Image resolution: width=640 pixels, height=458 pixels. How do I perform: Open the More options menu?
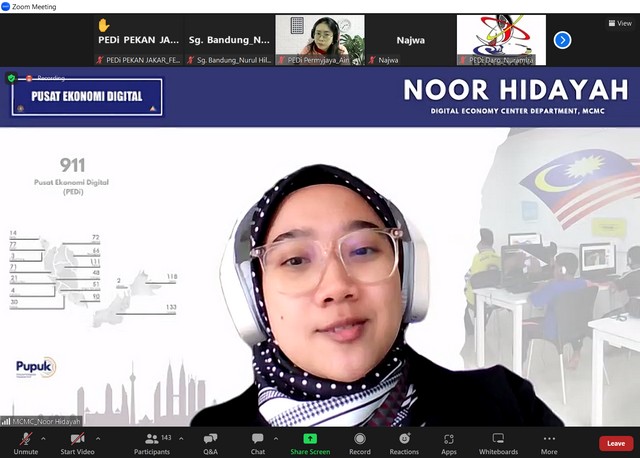pyautogui.click(x=549, y=441)
